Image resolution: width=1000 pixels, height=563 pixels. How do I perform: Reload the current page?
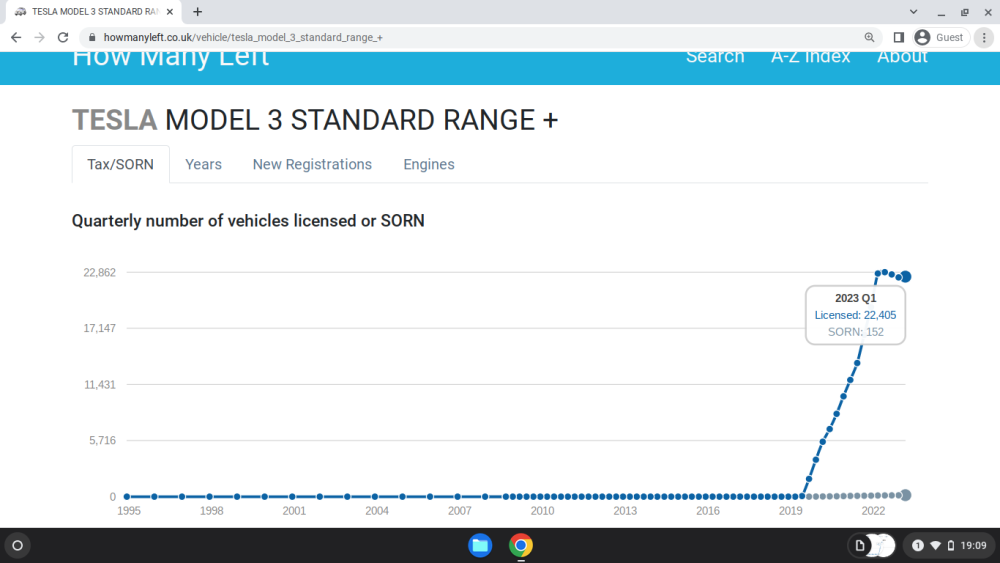pyautogui.click(x=62, y=38)
